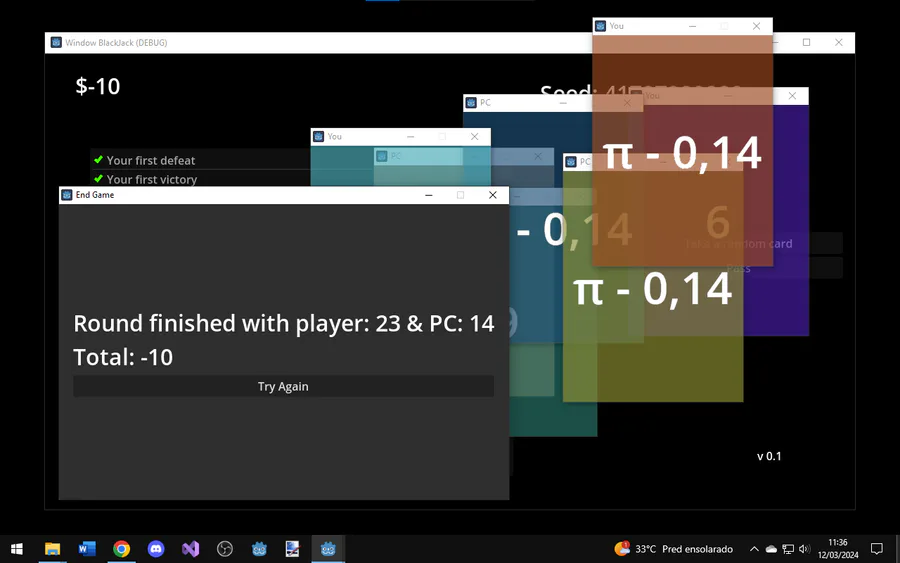Open Microsoft Word from the taskbar
Screen dimensions: 900x563
pyautogui.click(x=87, y=549)
